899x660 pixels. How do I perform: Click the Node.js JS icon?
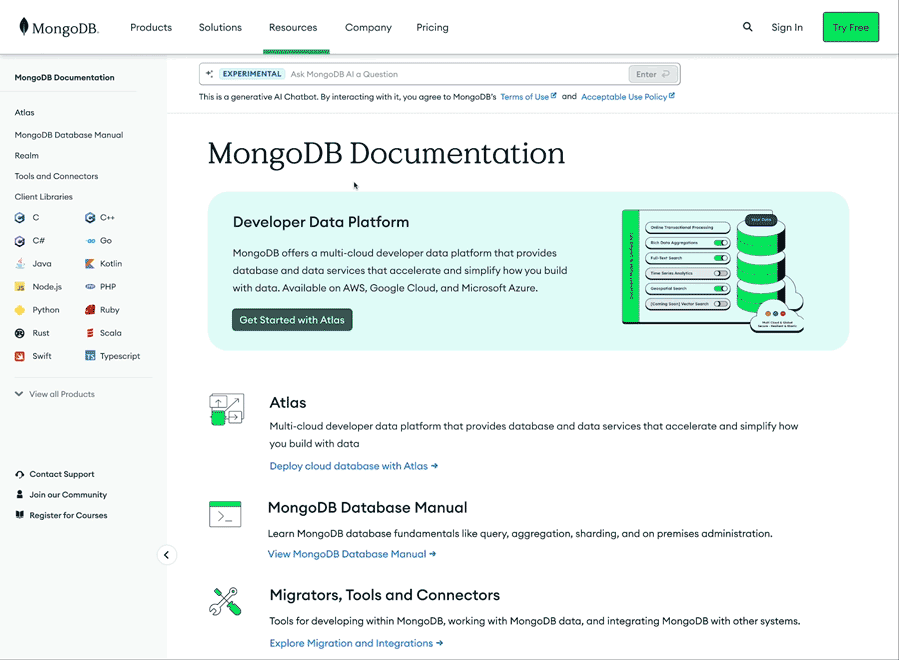[19, 287]
